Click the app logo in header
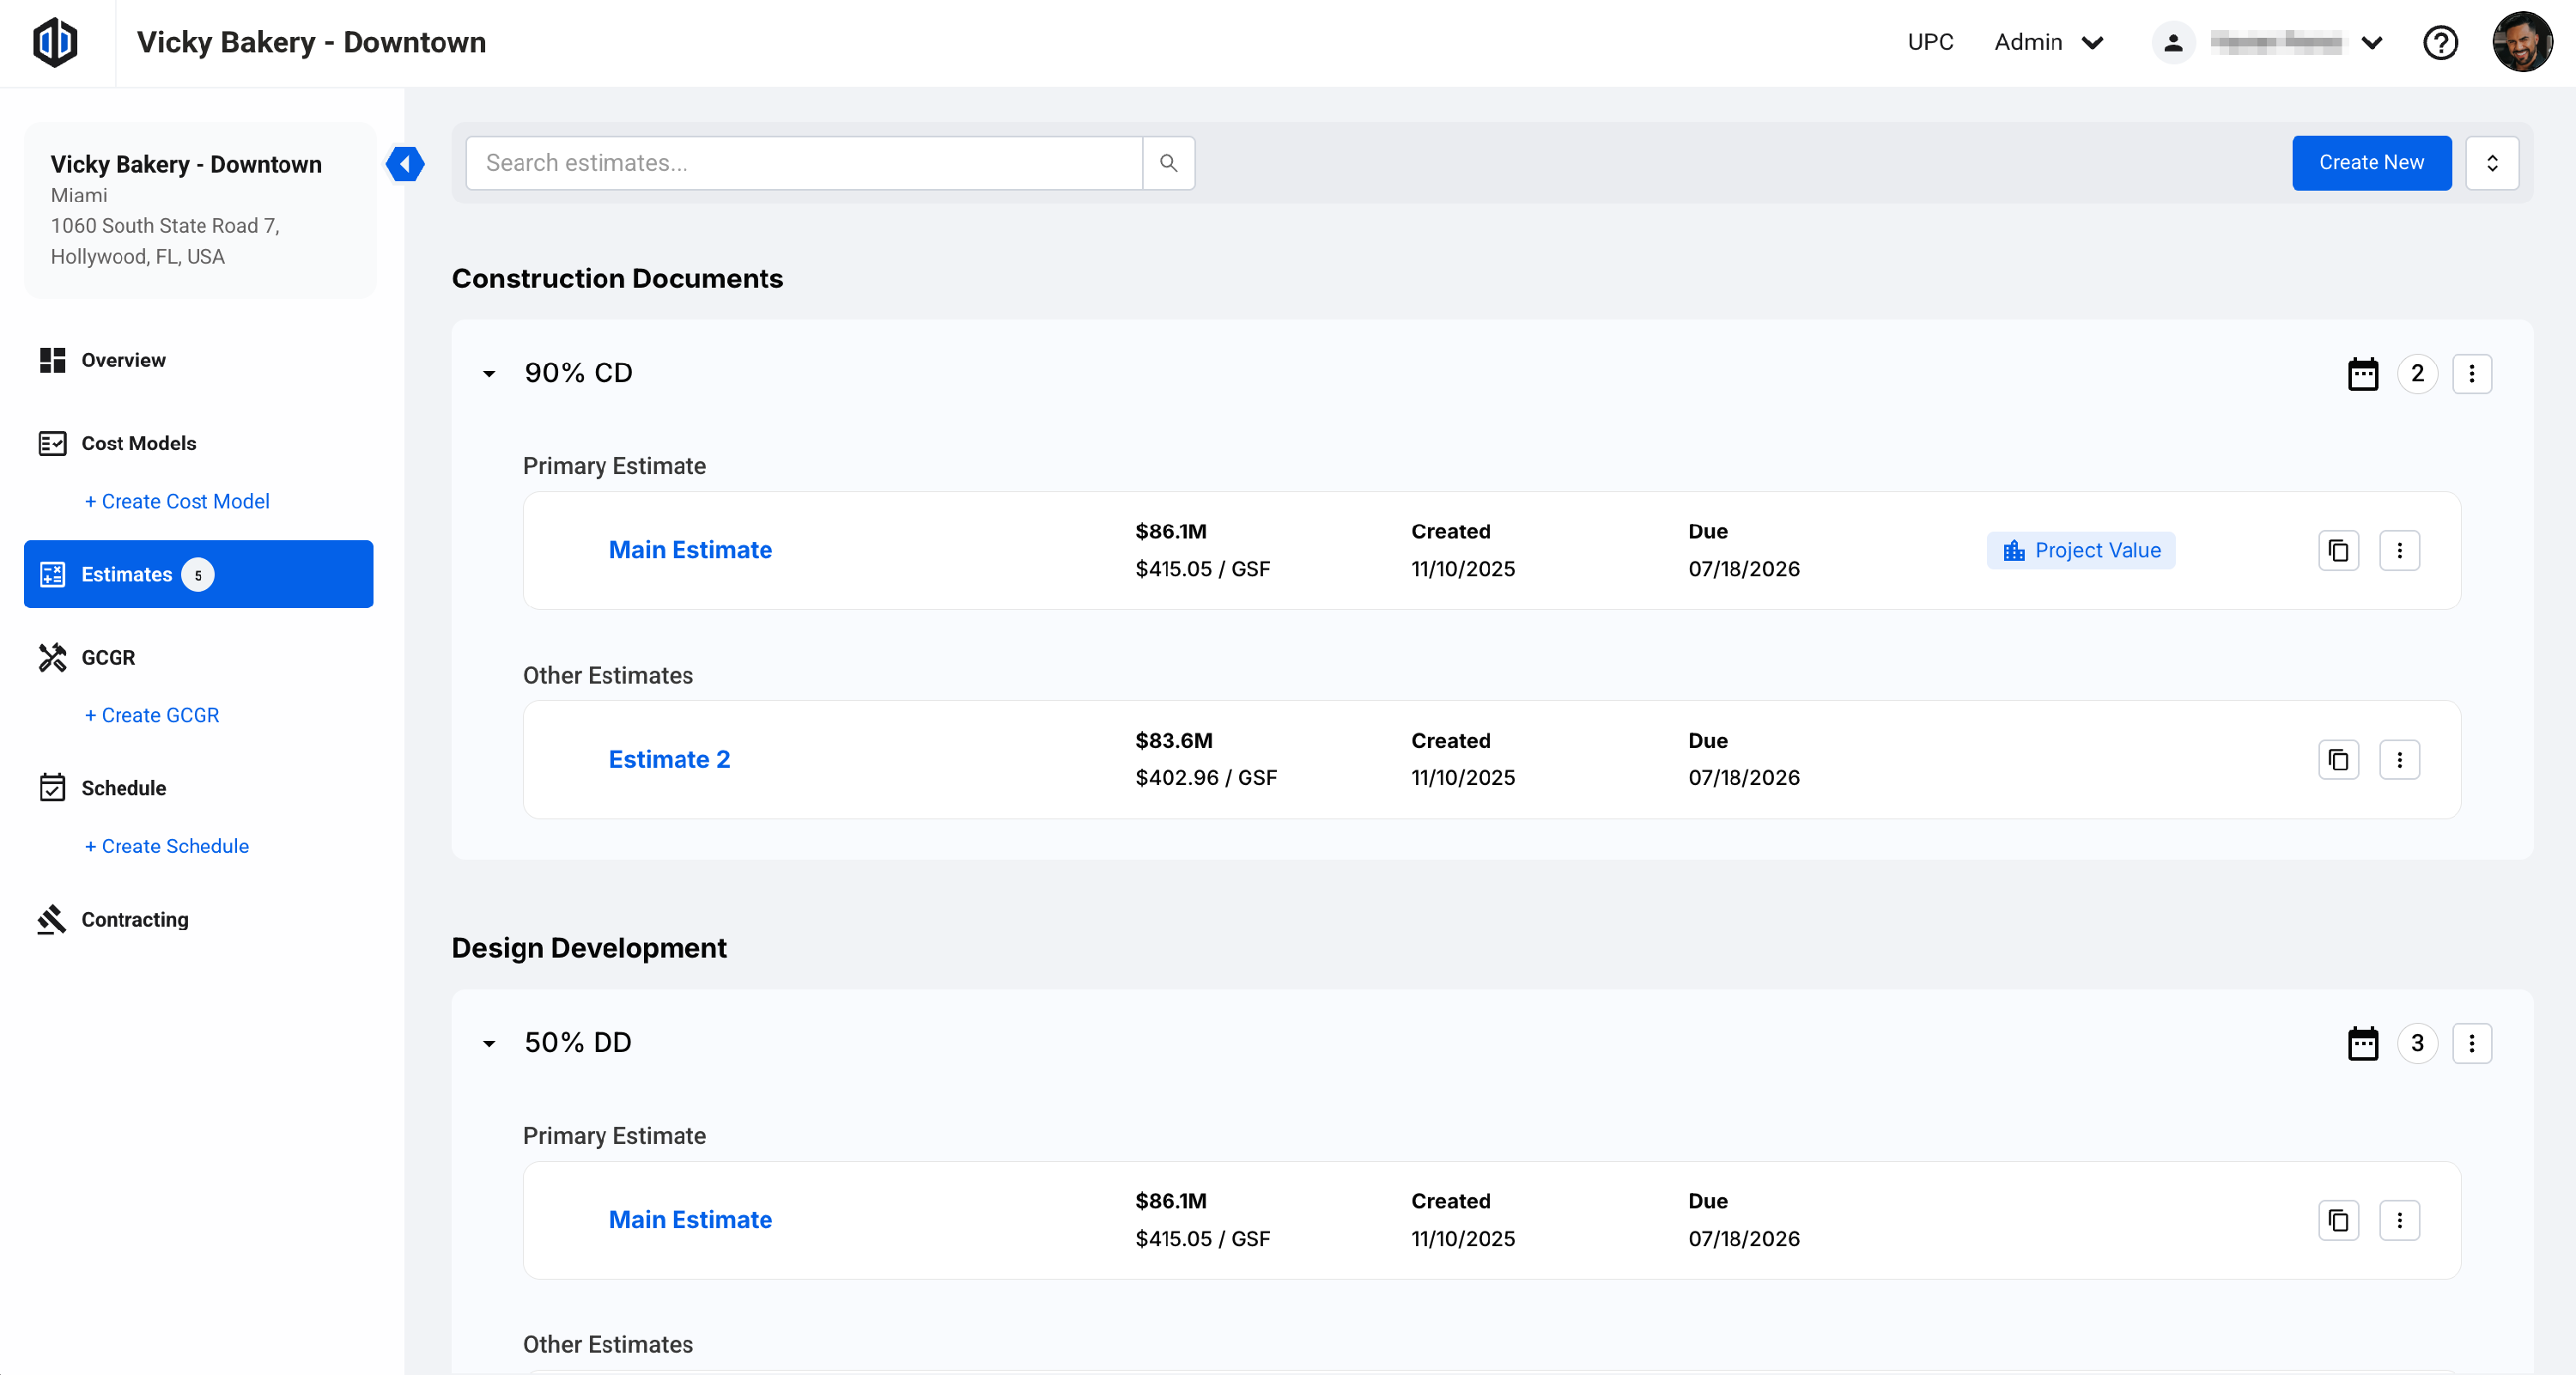The image size is (2576, 1375). click(x=55, y=42)
